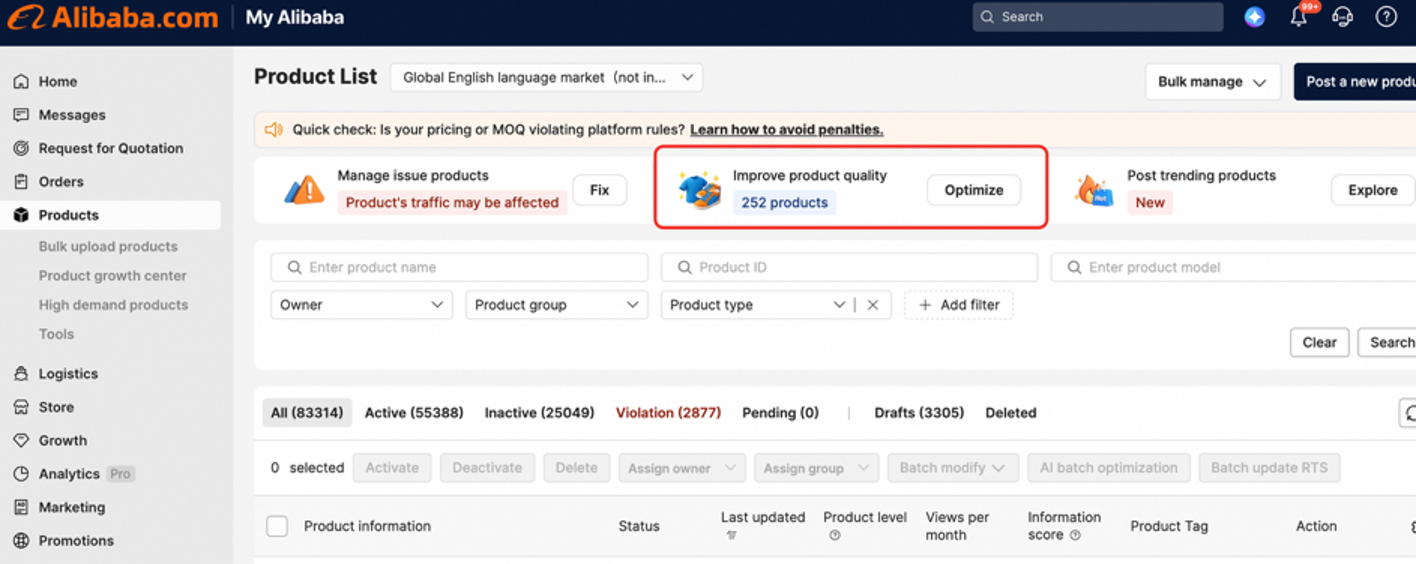1416x564 pixels.
Task: Focus the top Search field
Action: 1098,17
